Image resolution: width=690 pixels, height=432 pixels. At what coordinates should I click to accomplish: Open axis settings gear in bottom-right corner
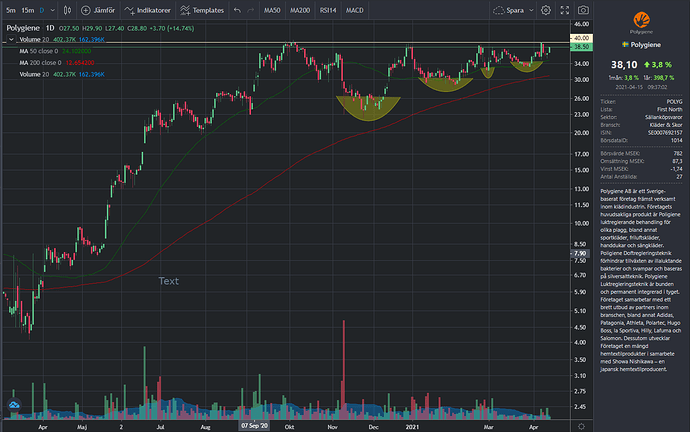coord(581,426)
